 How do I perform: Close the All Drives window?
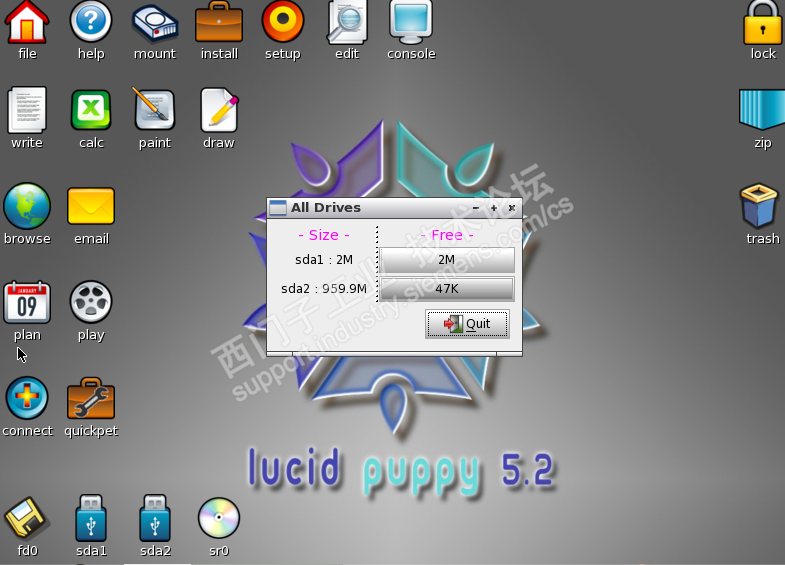[512, 208]
